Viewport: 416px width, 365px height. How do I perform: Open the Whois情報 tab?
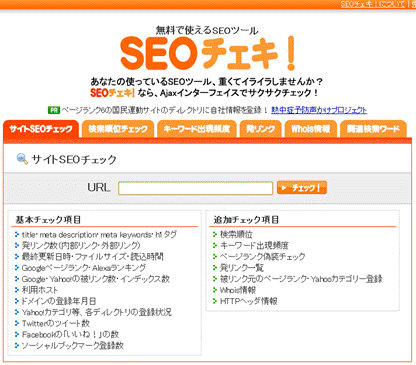coord(311,129)
